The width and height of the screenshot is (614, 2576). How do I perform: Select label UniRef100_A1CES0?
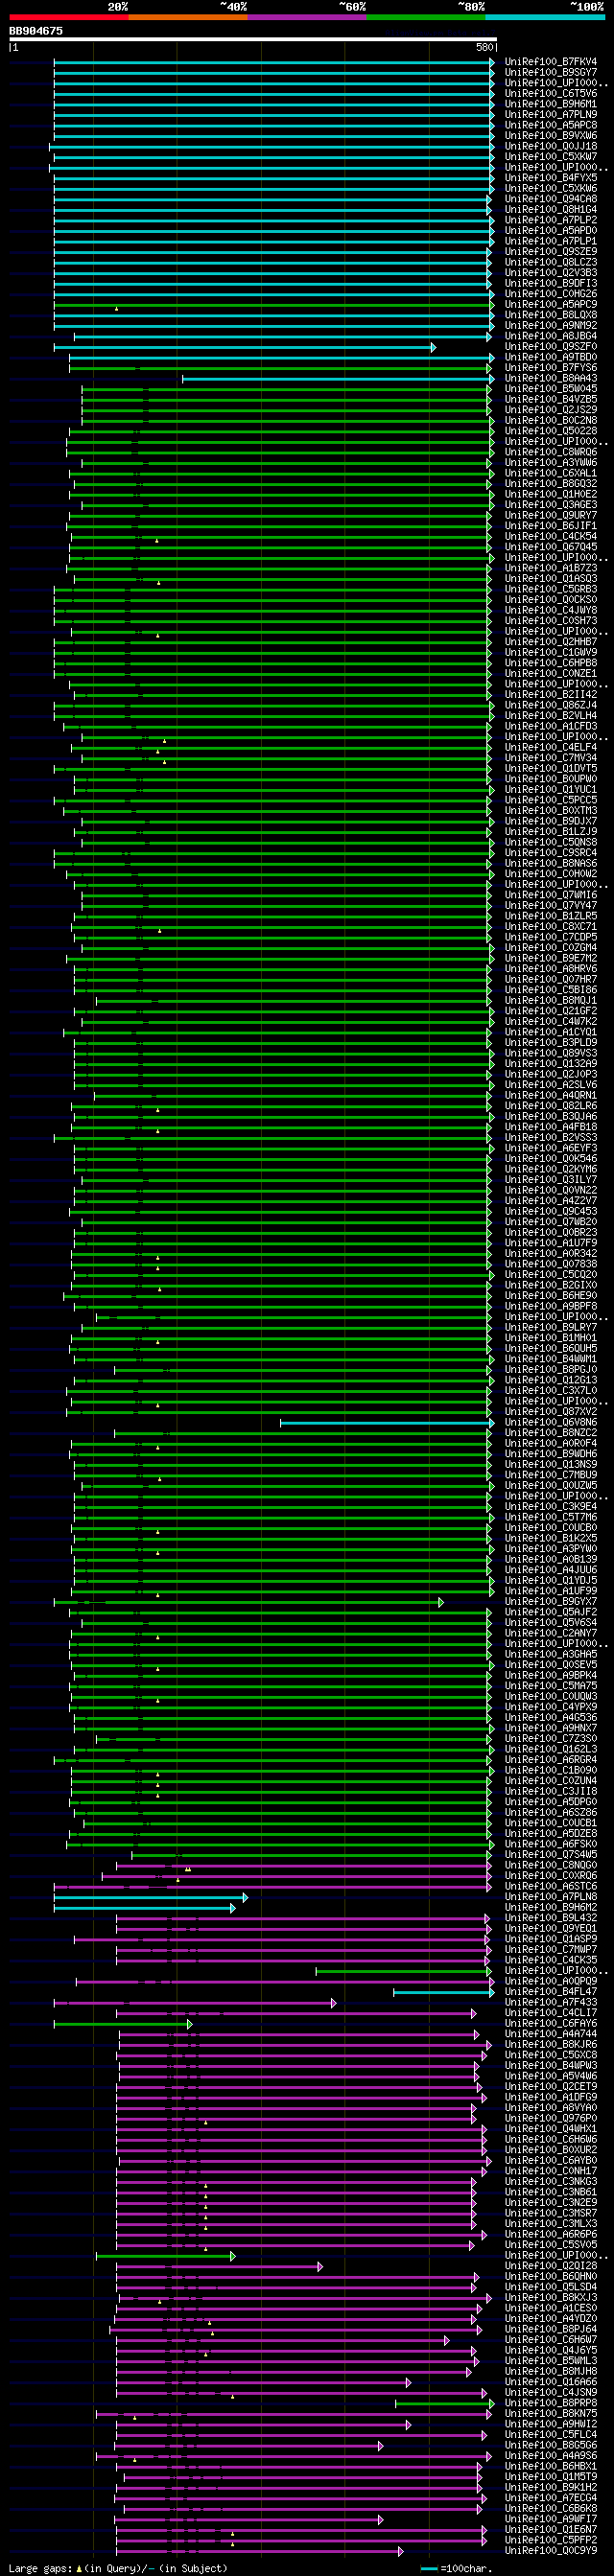550,2308
